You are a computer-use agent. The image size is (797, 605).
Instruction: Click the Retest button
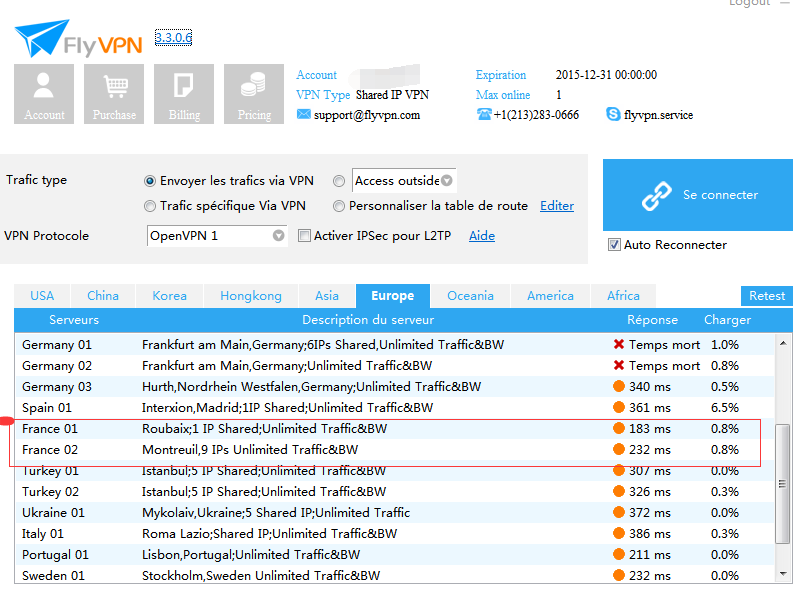(767, 296)
